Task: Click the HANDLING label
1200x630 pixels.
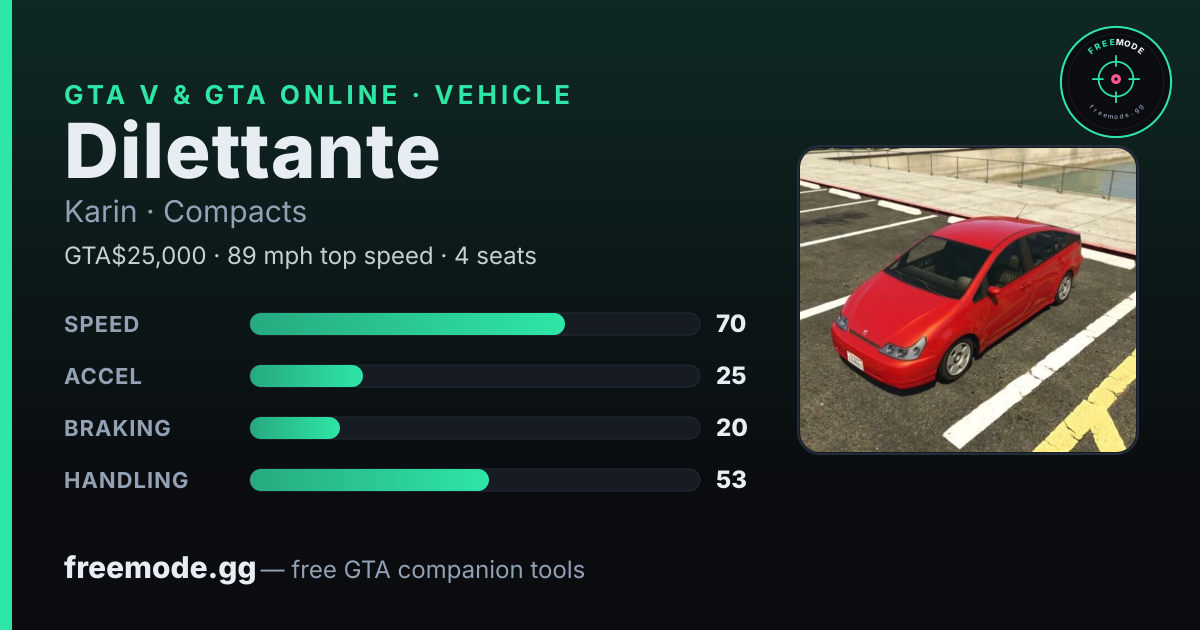Action: pos(126,480)
